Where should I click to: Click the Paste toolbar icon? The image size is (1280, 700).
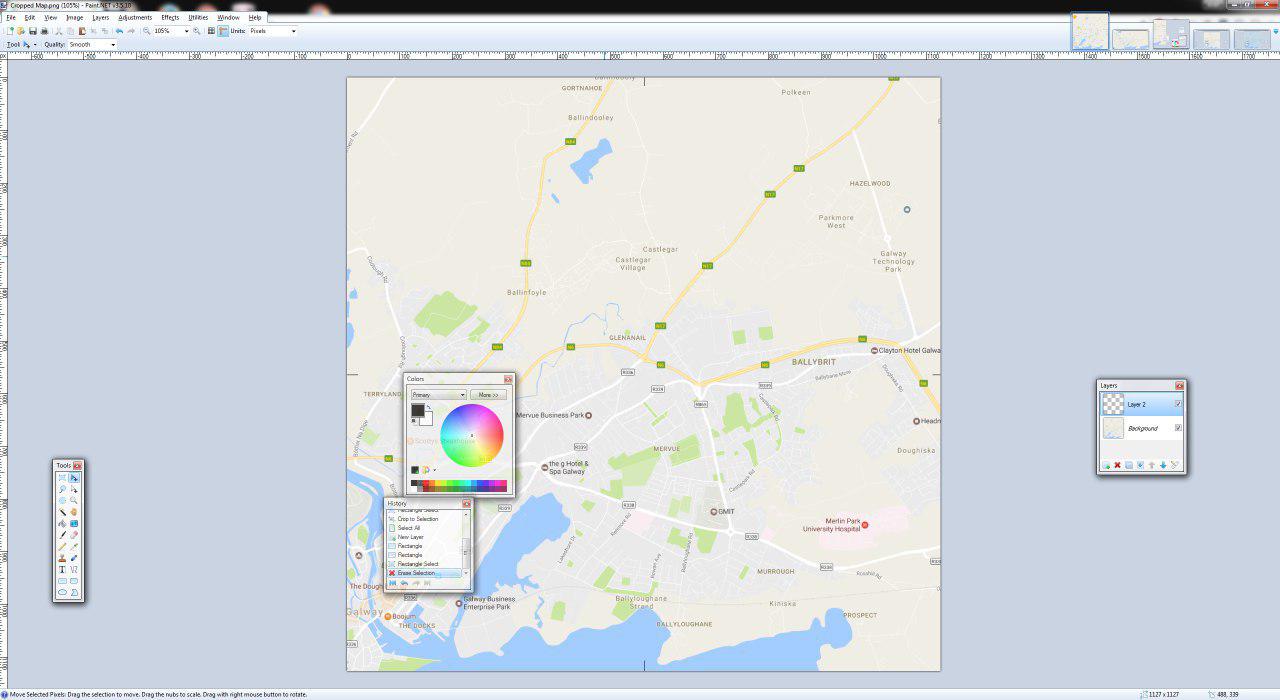click(82, 31)
